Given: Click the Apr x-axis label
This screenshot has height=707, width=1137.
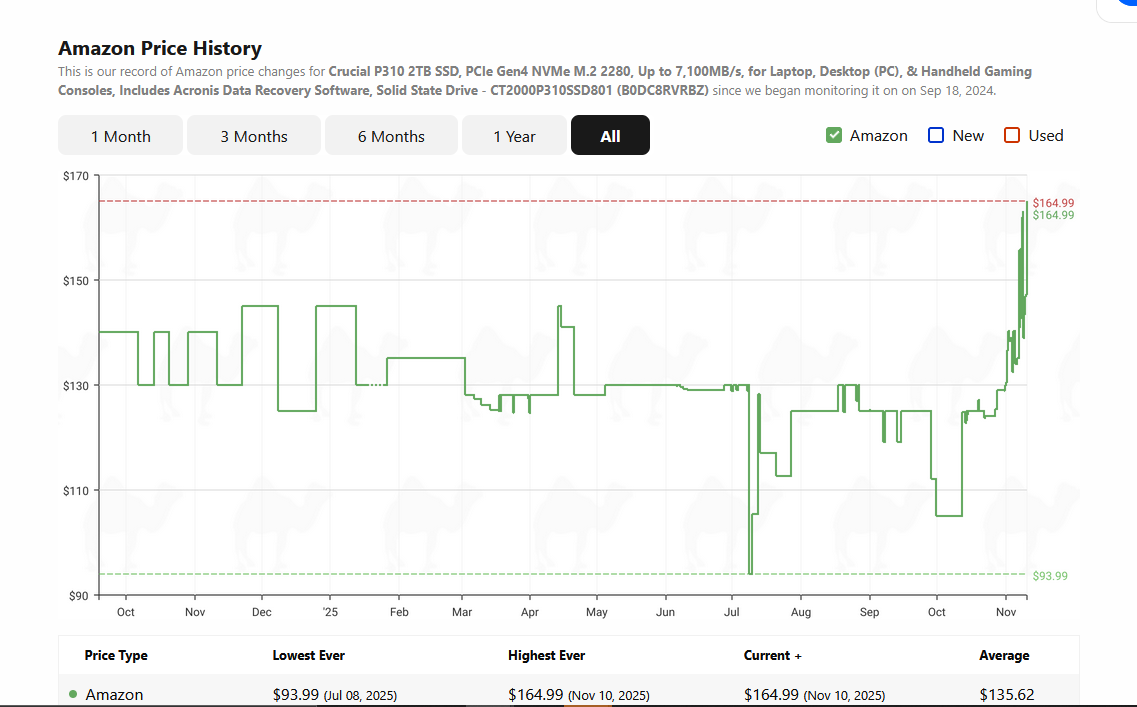Looking at the screenshot, I should coord(529,612).
